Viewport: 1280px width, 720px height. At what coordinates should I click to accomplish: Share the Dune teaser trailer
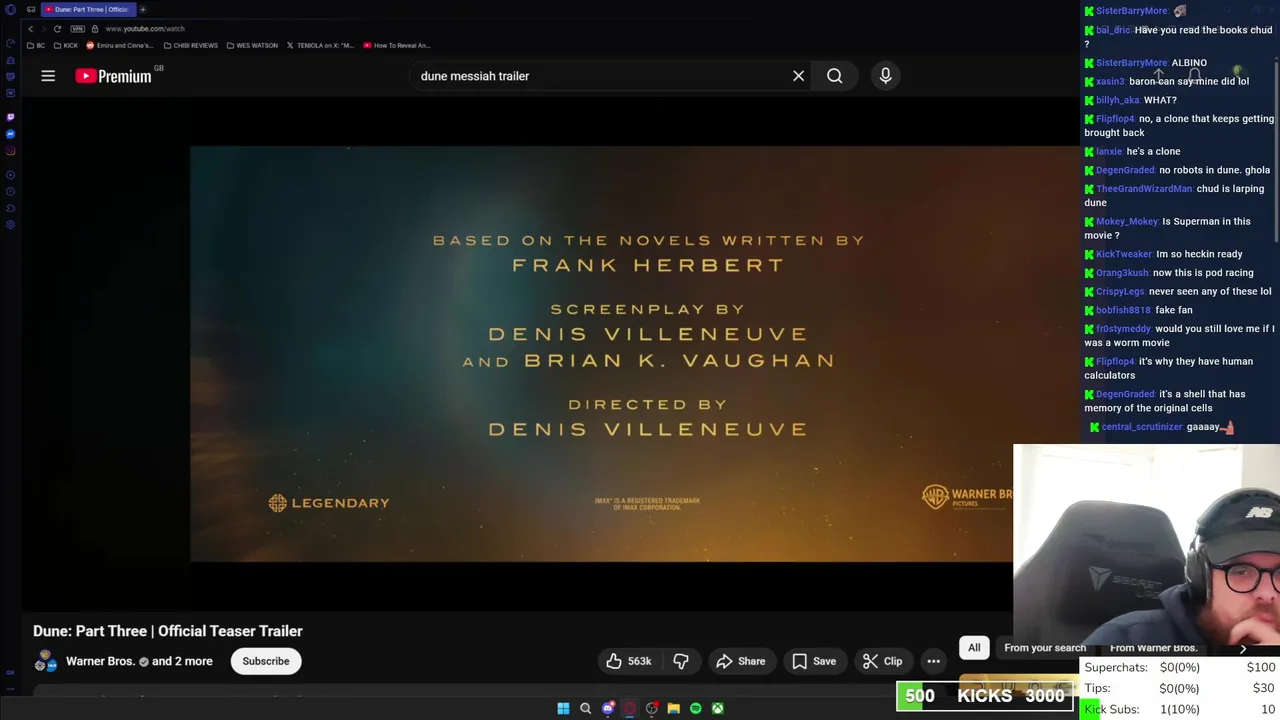(x=741, y=661)
